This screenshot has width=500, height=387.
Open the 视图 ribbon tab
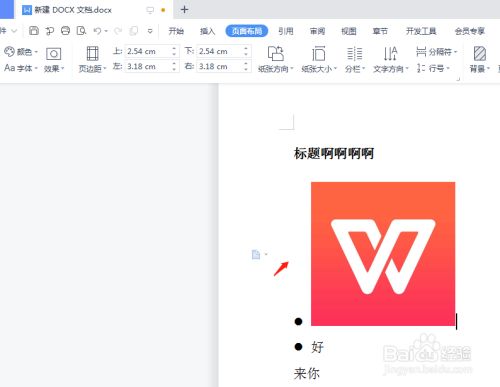point(349,31)
